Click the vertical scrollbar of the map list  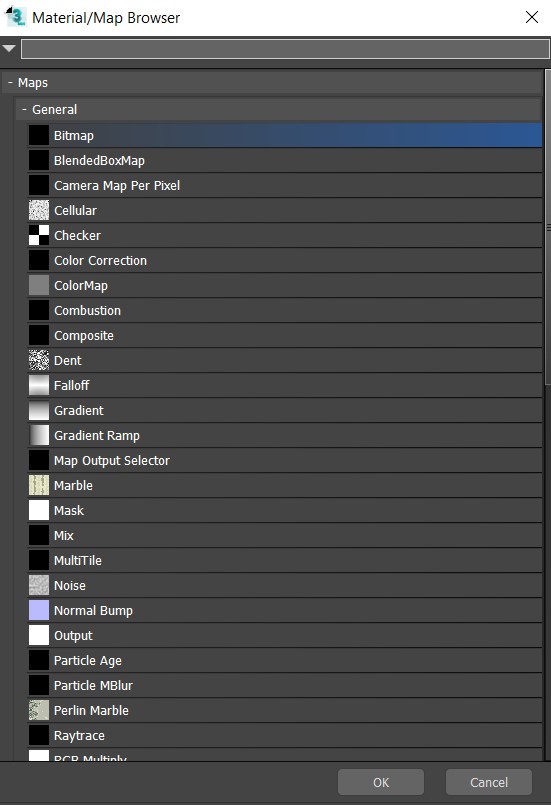547,228
